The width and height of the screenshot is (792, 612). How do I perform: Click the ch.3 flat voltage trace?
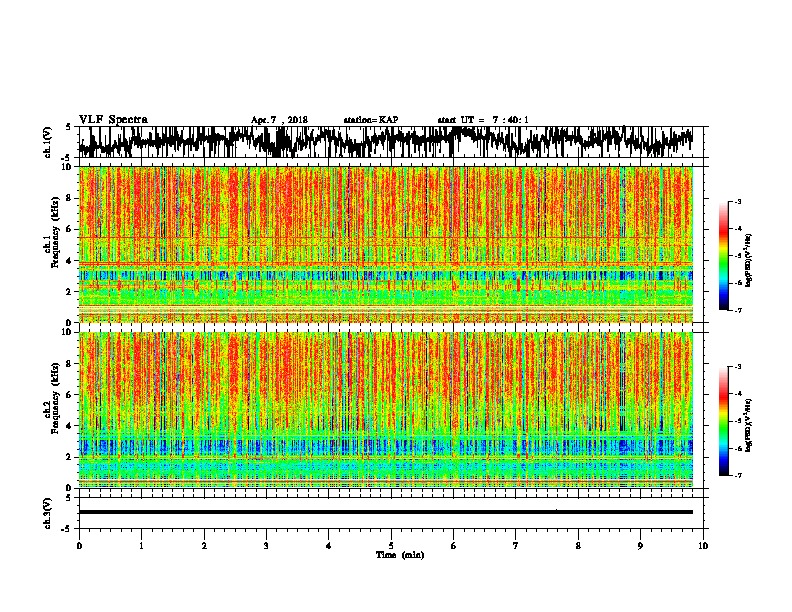click(386, 512)
